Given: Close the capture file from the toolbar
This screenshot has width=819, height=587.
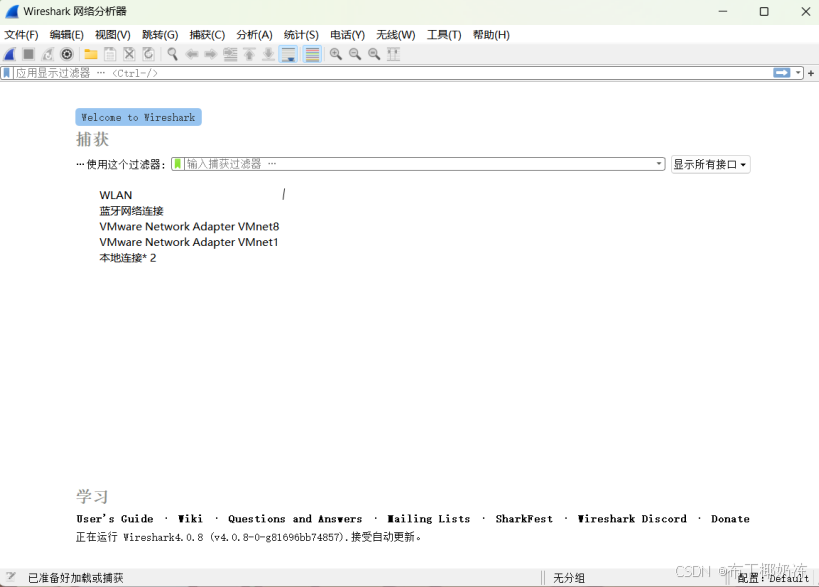Looking at the screenshot, I should [x=129, y=54].
